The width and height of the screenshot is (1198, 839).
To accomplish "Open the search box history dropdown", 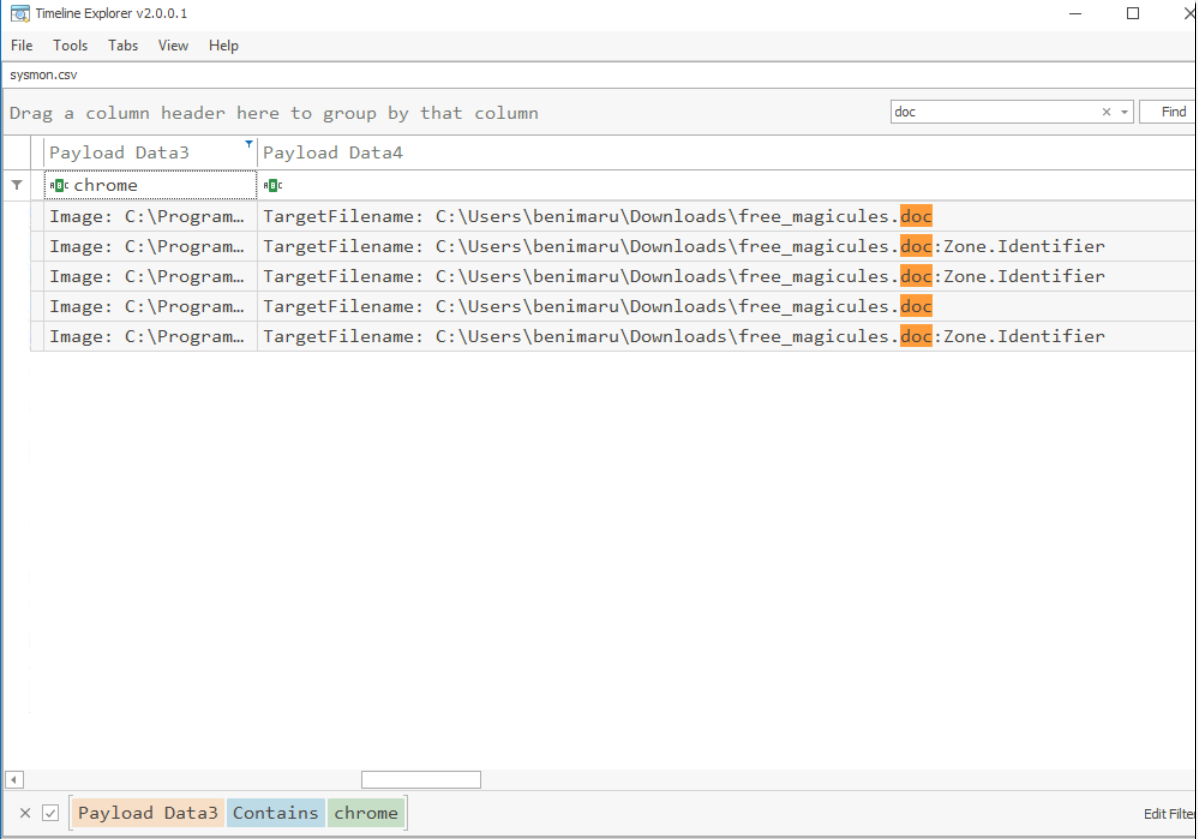I will tap(1124, 112).
